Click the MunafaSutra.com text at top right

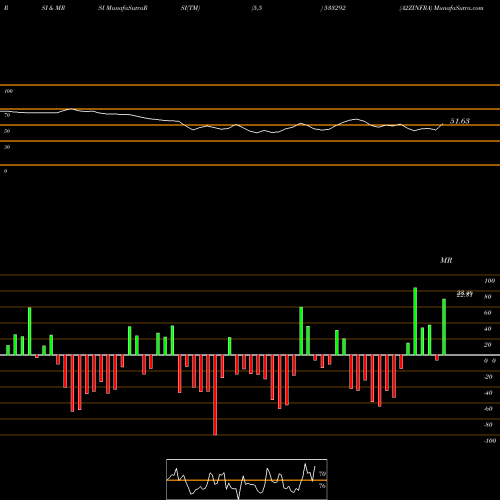[459, 8]
